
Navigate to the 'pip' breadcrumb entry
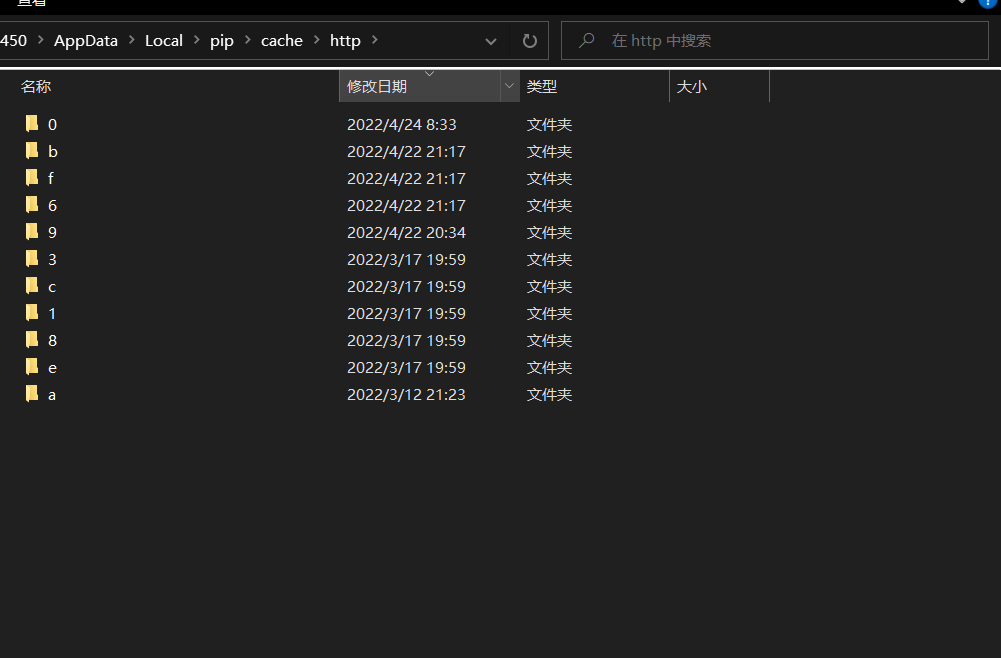222,40
